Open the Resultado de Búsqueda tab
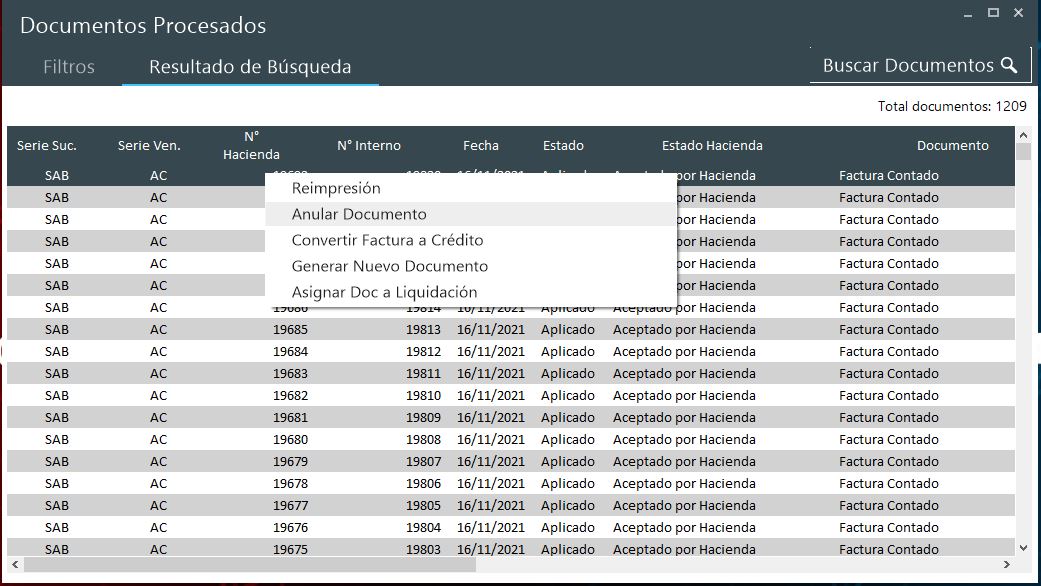 250,67
